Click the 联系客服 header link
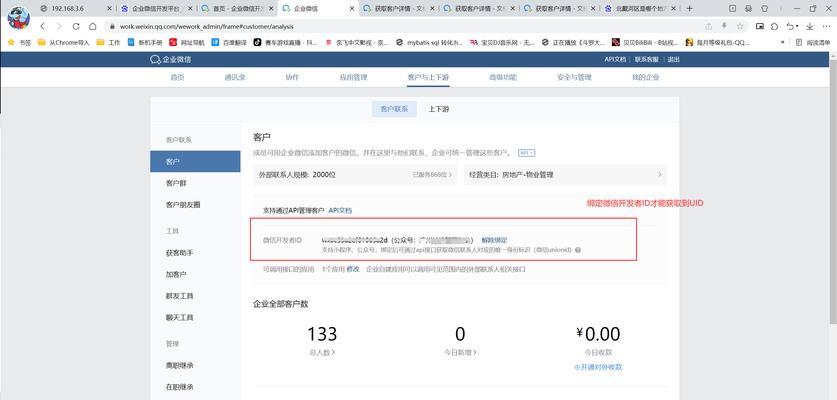The width and height of the screenshot is (837, 400). pos(646,59)
